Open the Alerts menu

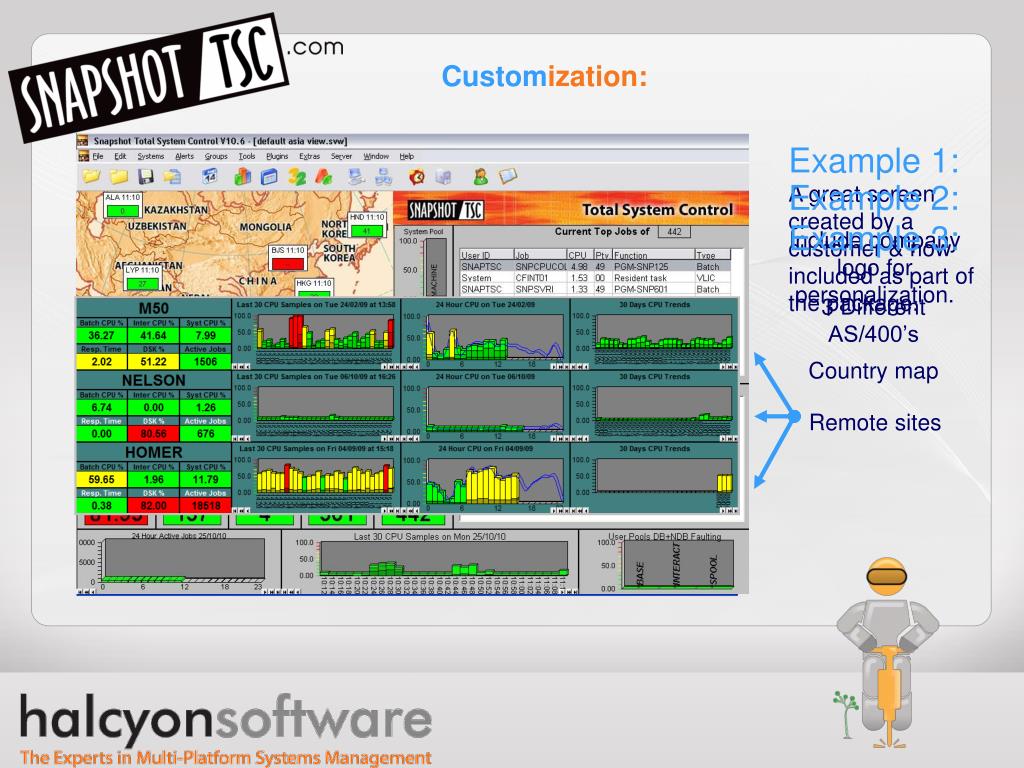click(x=184, y=157)
